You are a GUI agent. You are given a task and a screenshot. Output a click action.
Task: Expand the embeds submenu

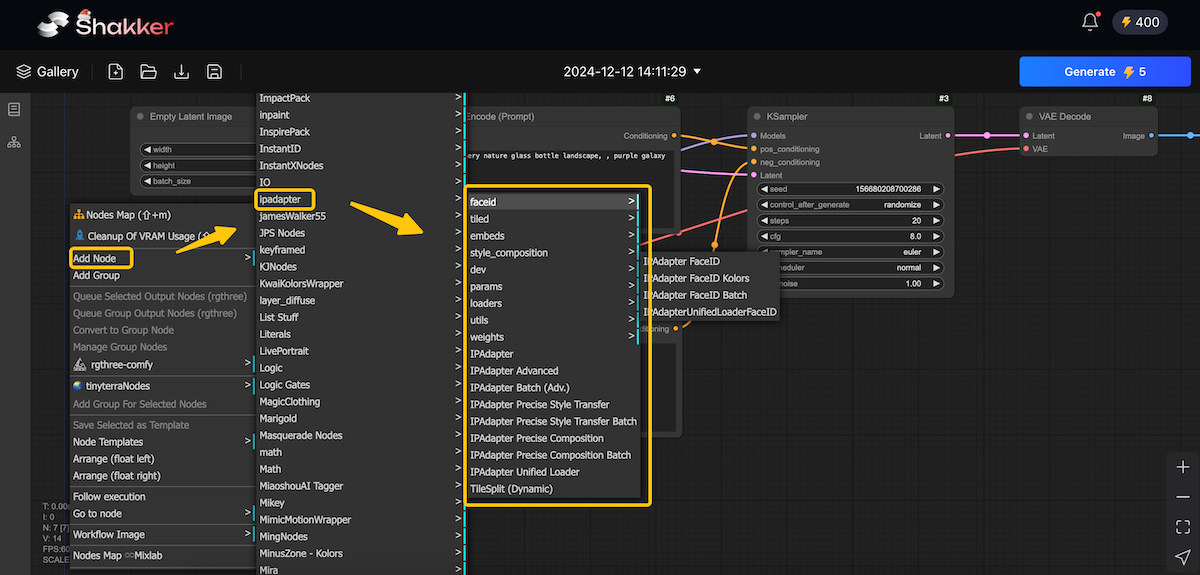coord(553,236)
